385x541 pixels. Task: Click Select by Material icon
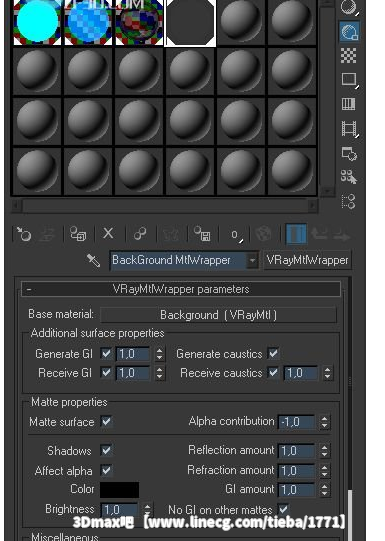pos(348,177)
